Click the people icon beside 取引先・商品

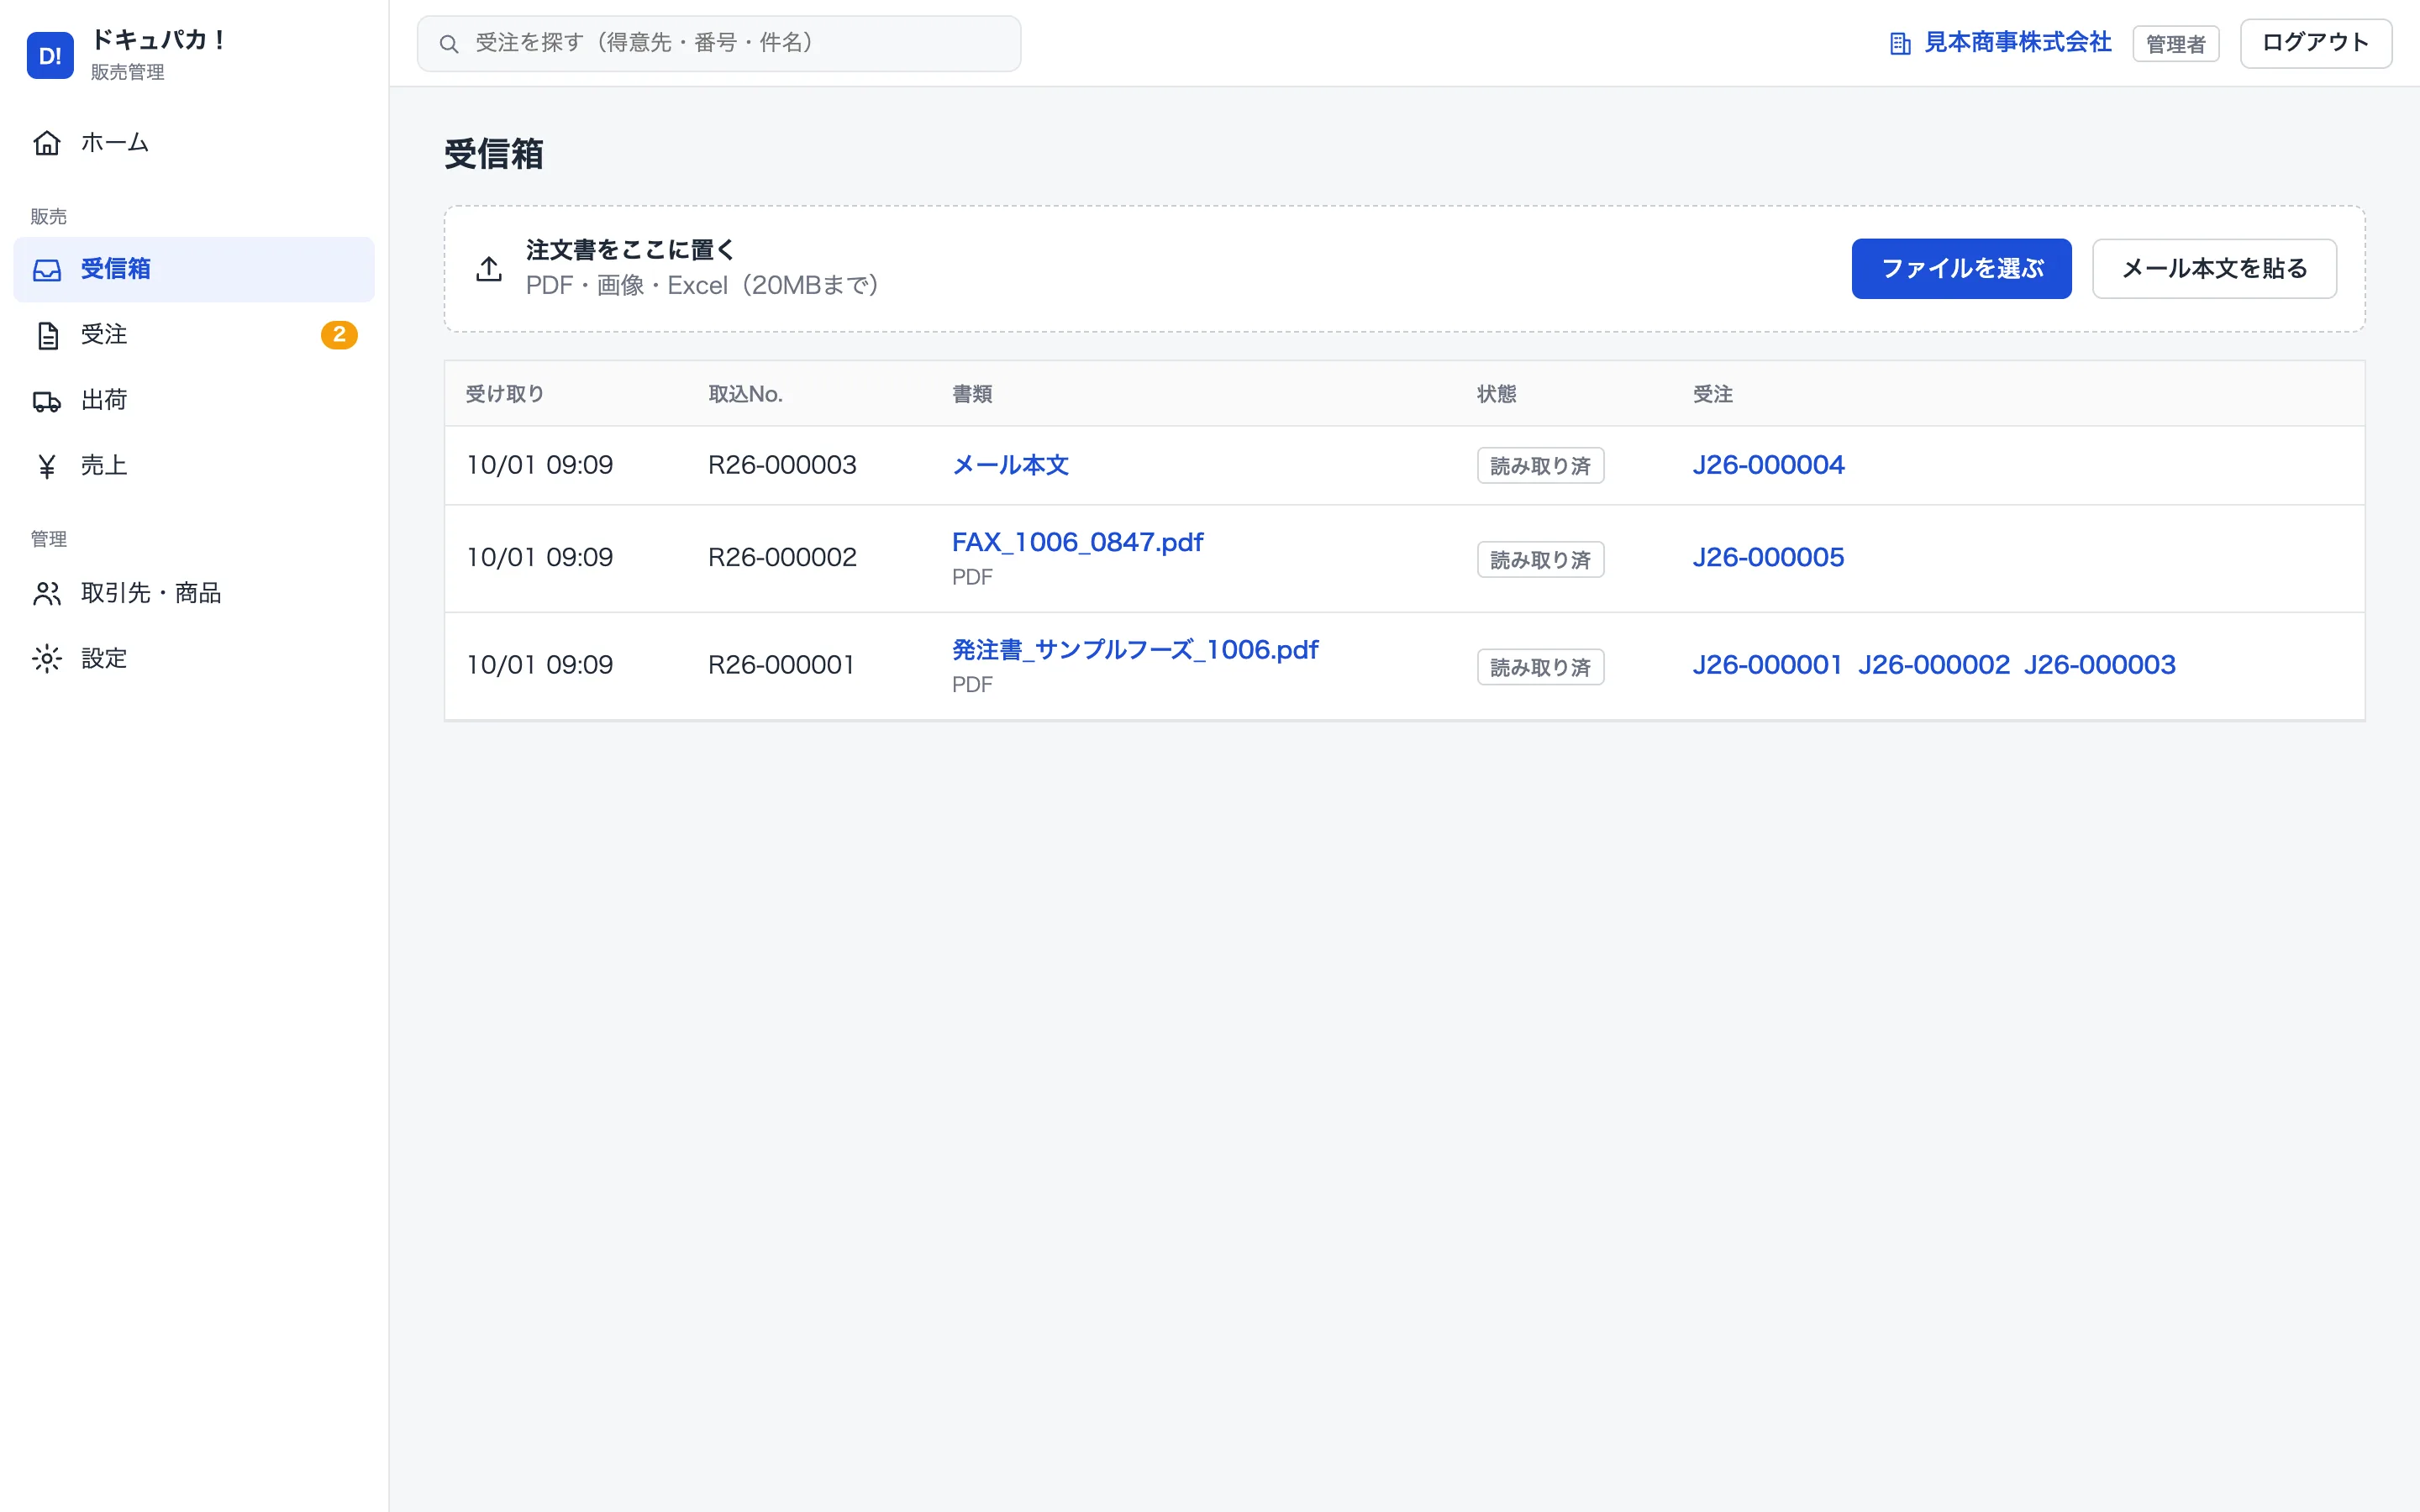[47, 594]
